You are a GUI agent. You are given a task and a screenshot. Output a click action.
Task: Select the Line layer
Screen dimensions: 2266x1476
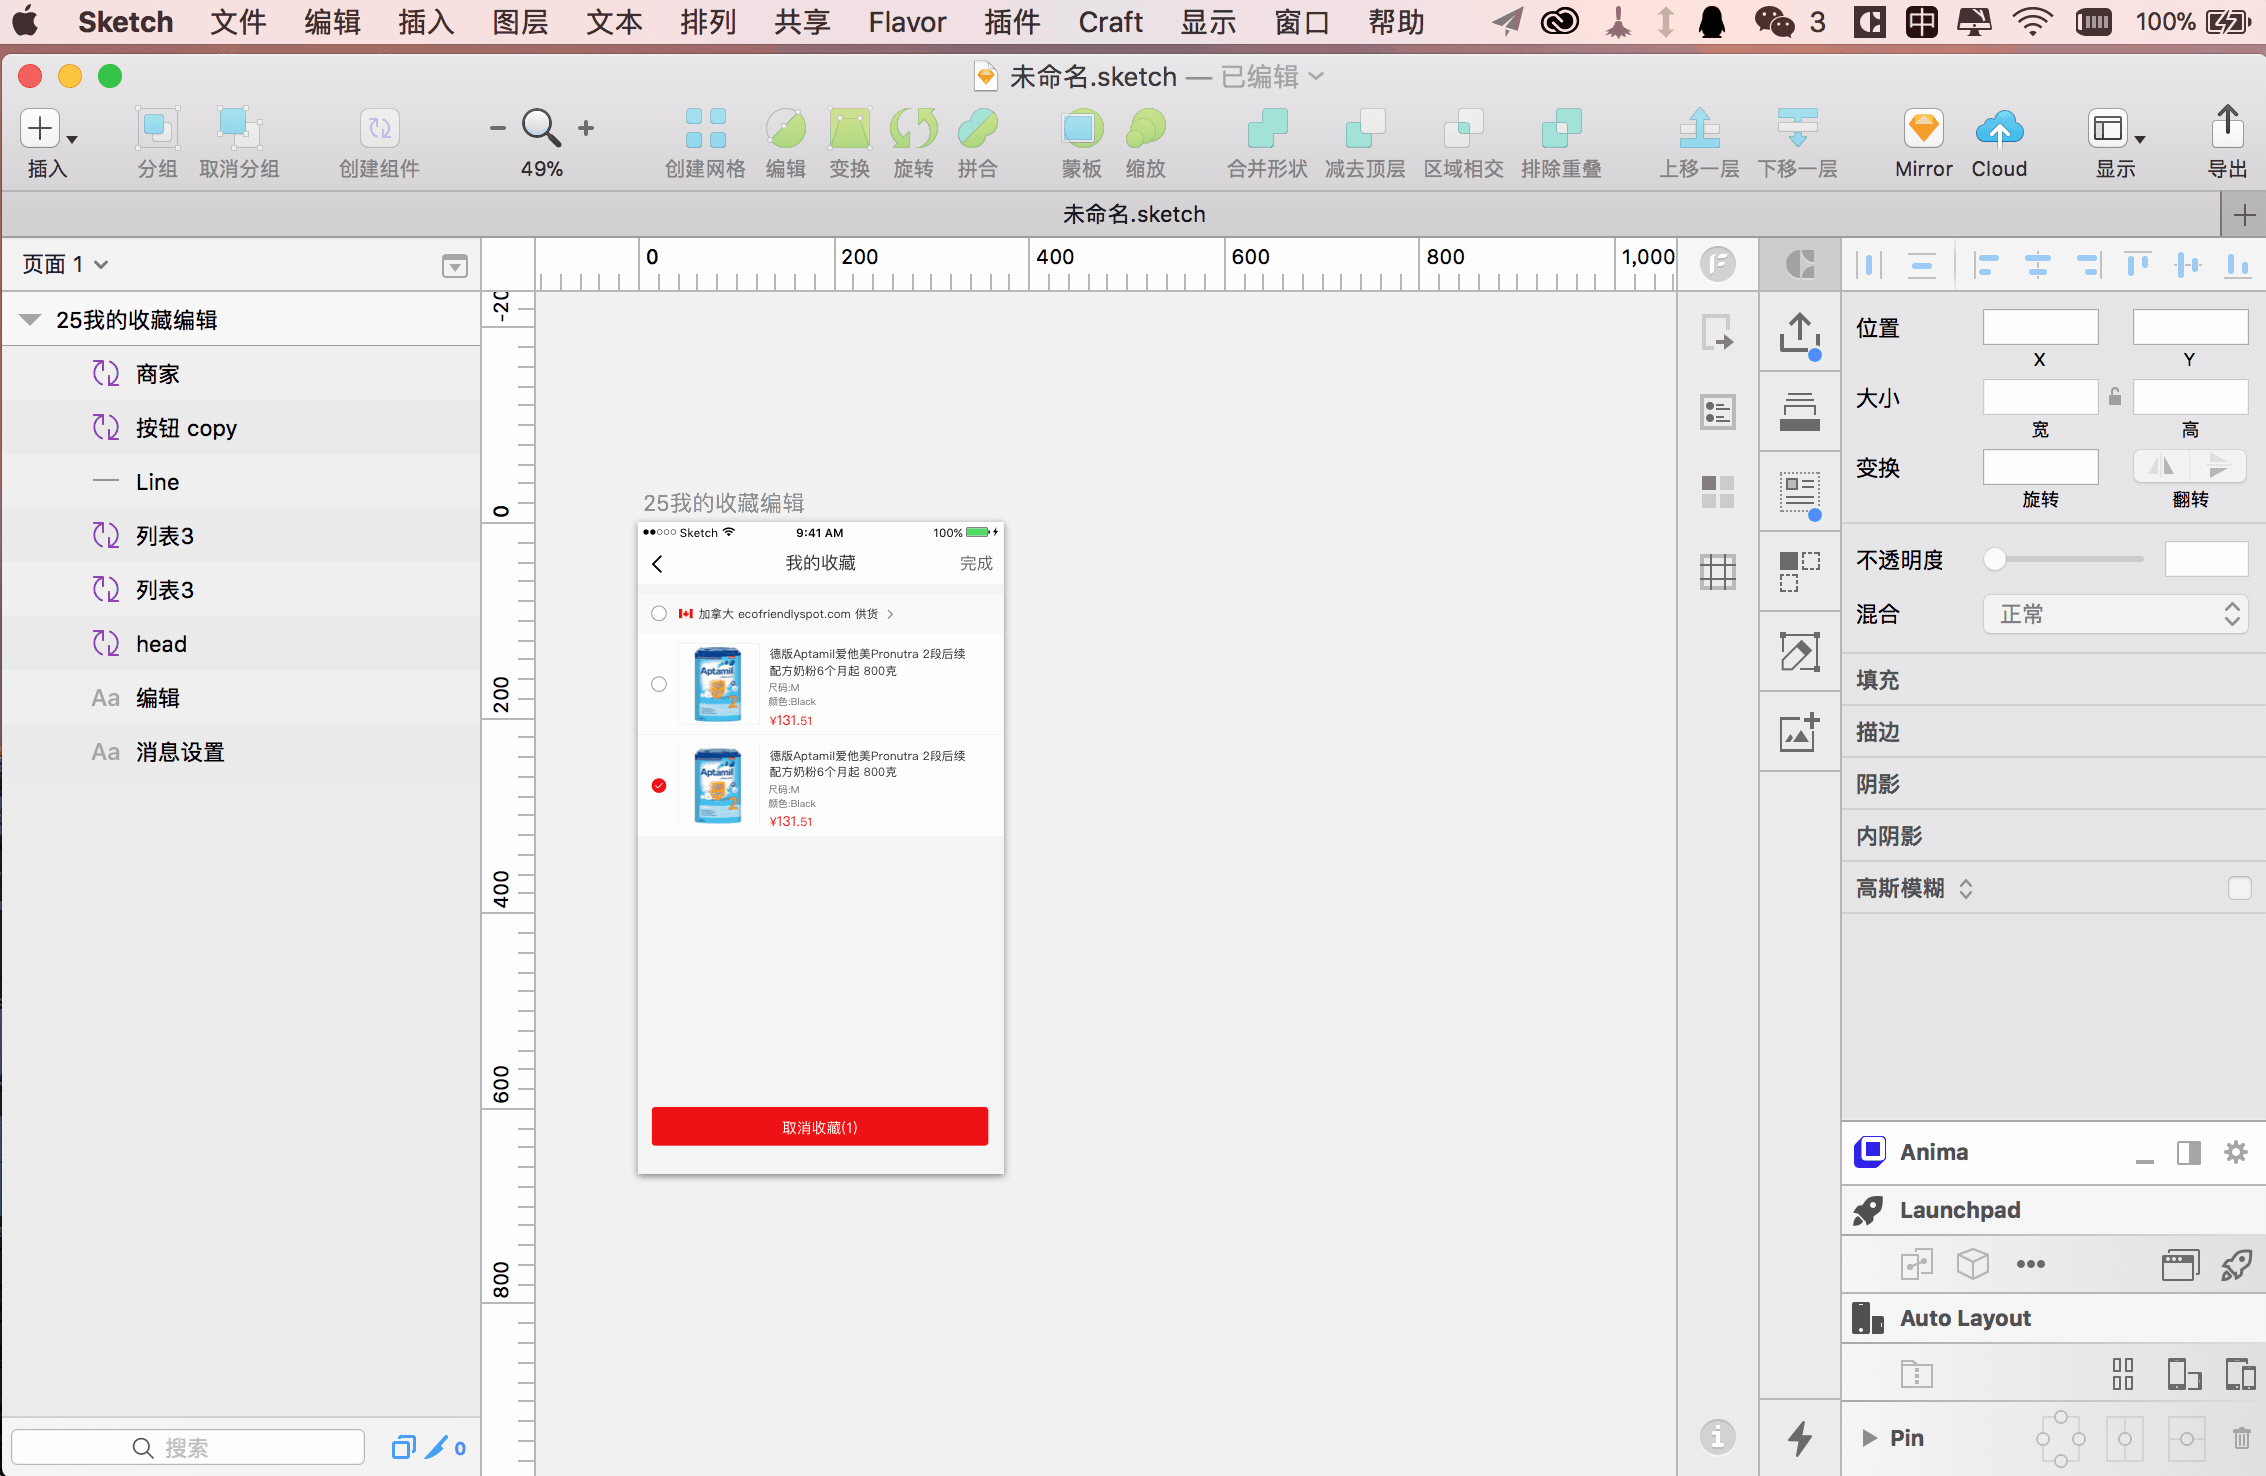coord(240,482)
